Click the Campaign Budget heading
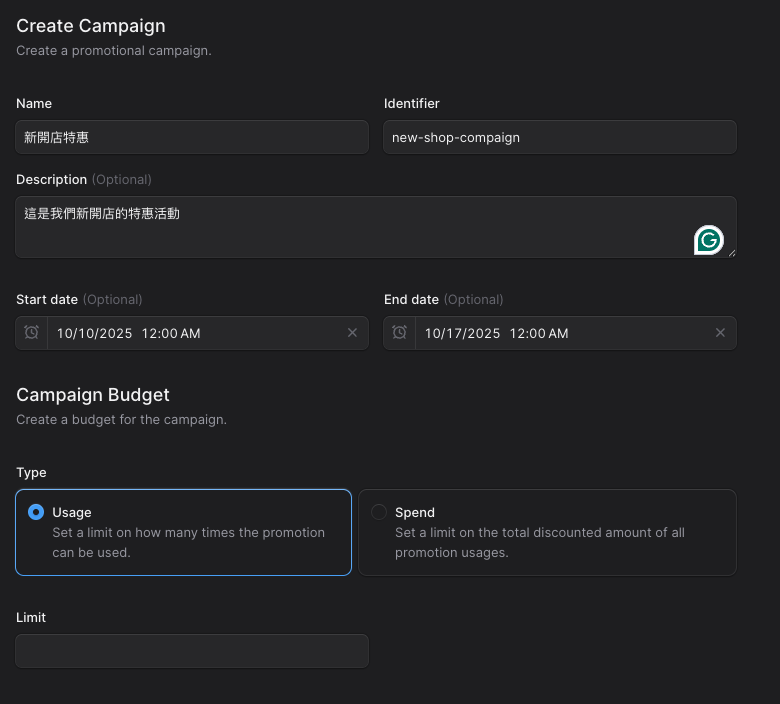This screenshot has width=780, height=704. (x=93, y=395)
